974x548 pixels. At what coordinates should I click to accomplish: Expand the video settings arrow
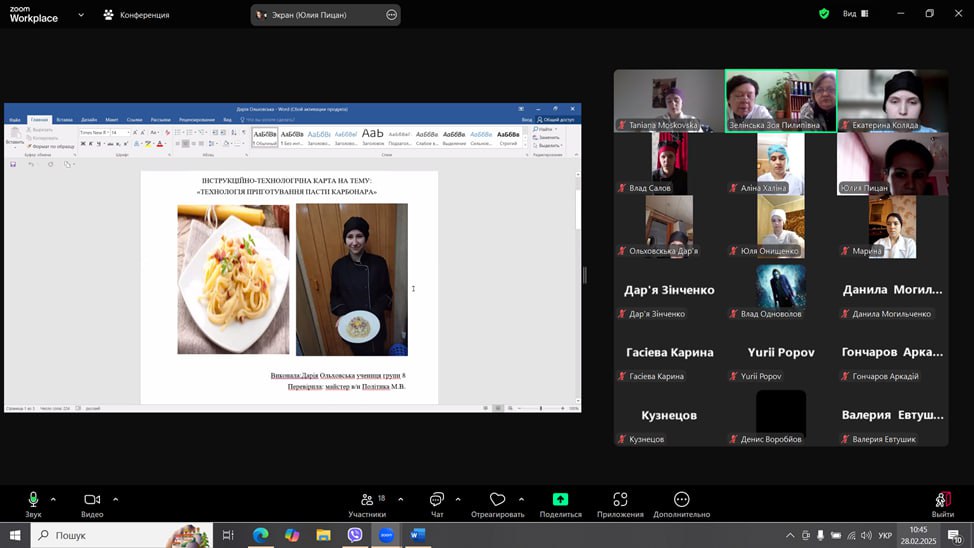pyautogui.click(x=115, y=499)
